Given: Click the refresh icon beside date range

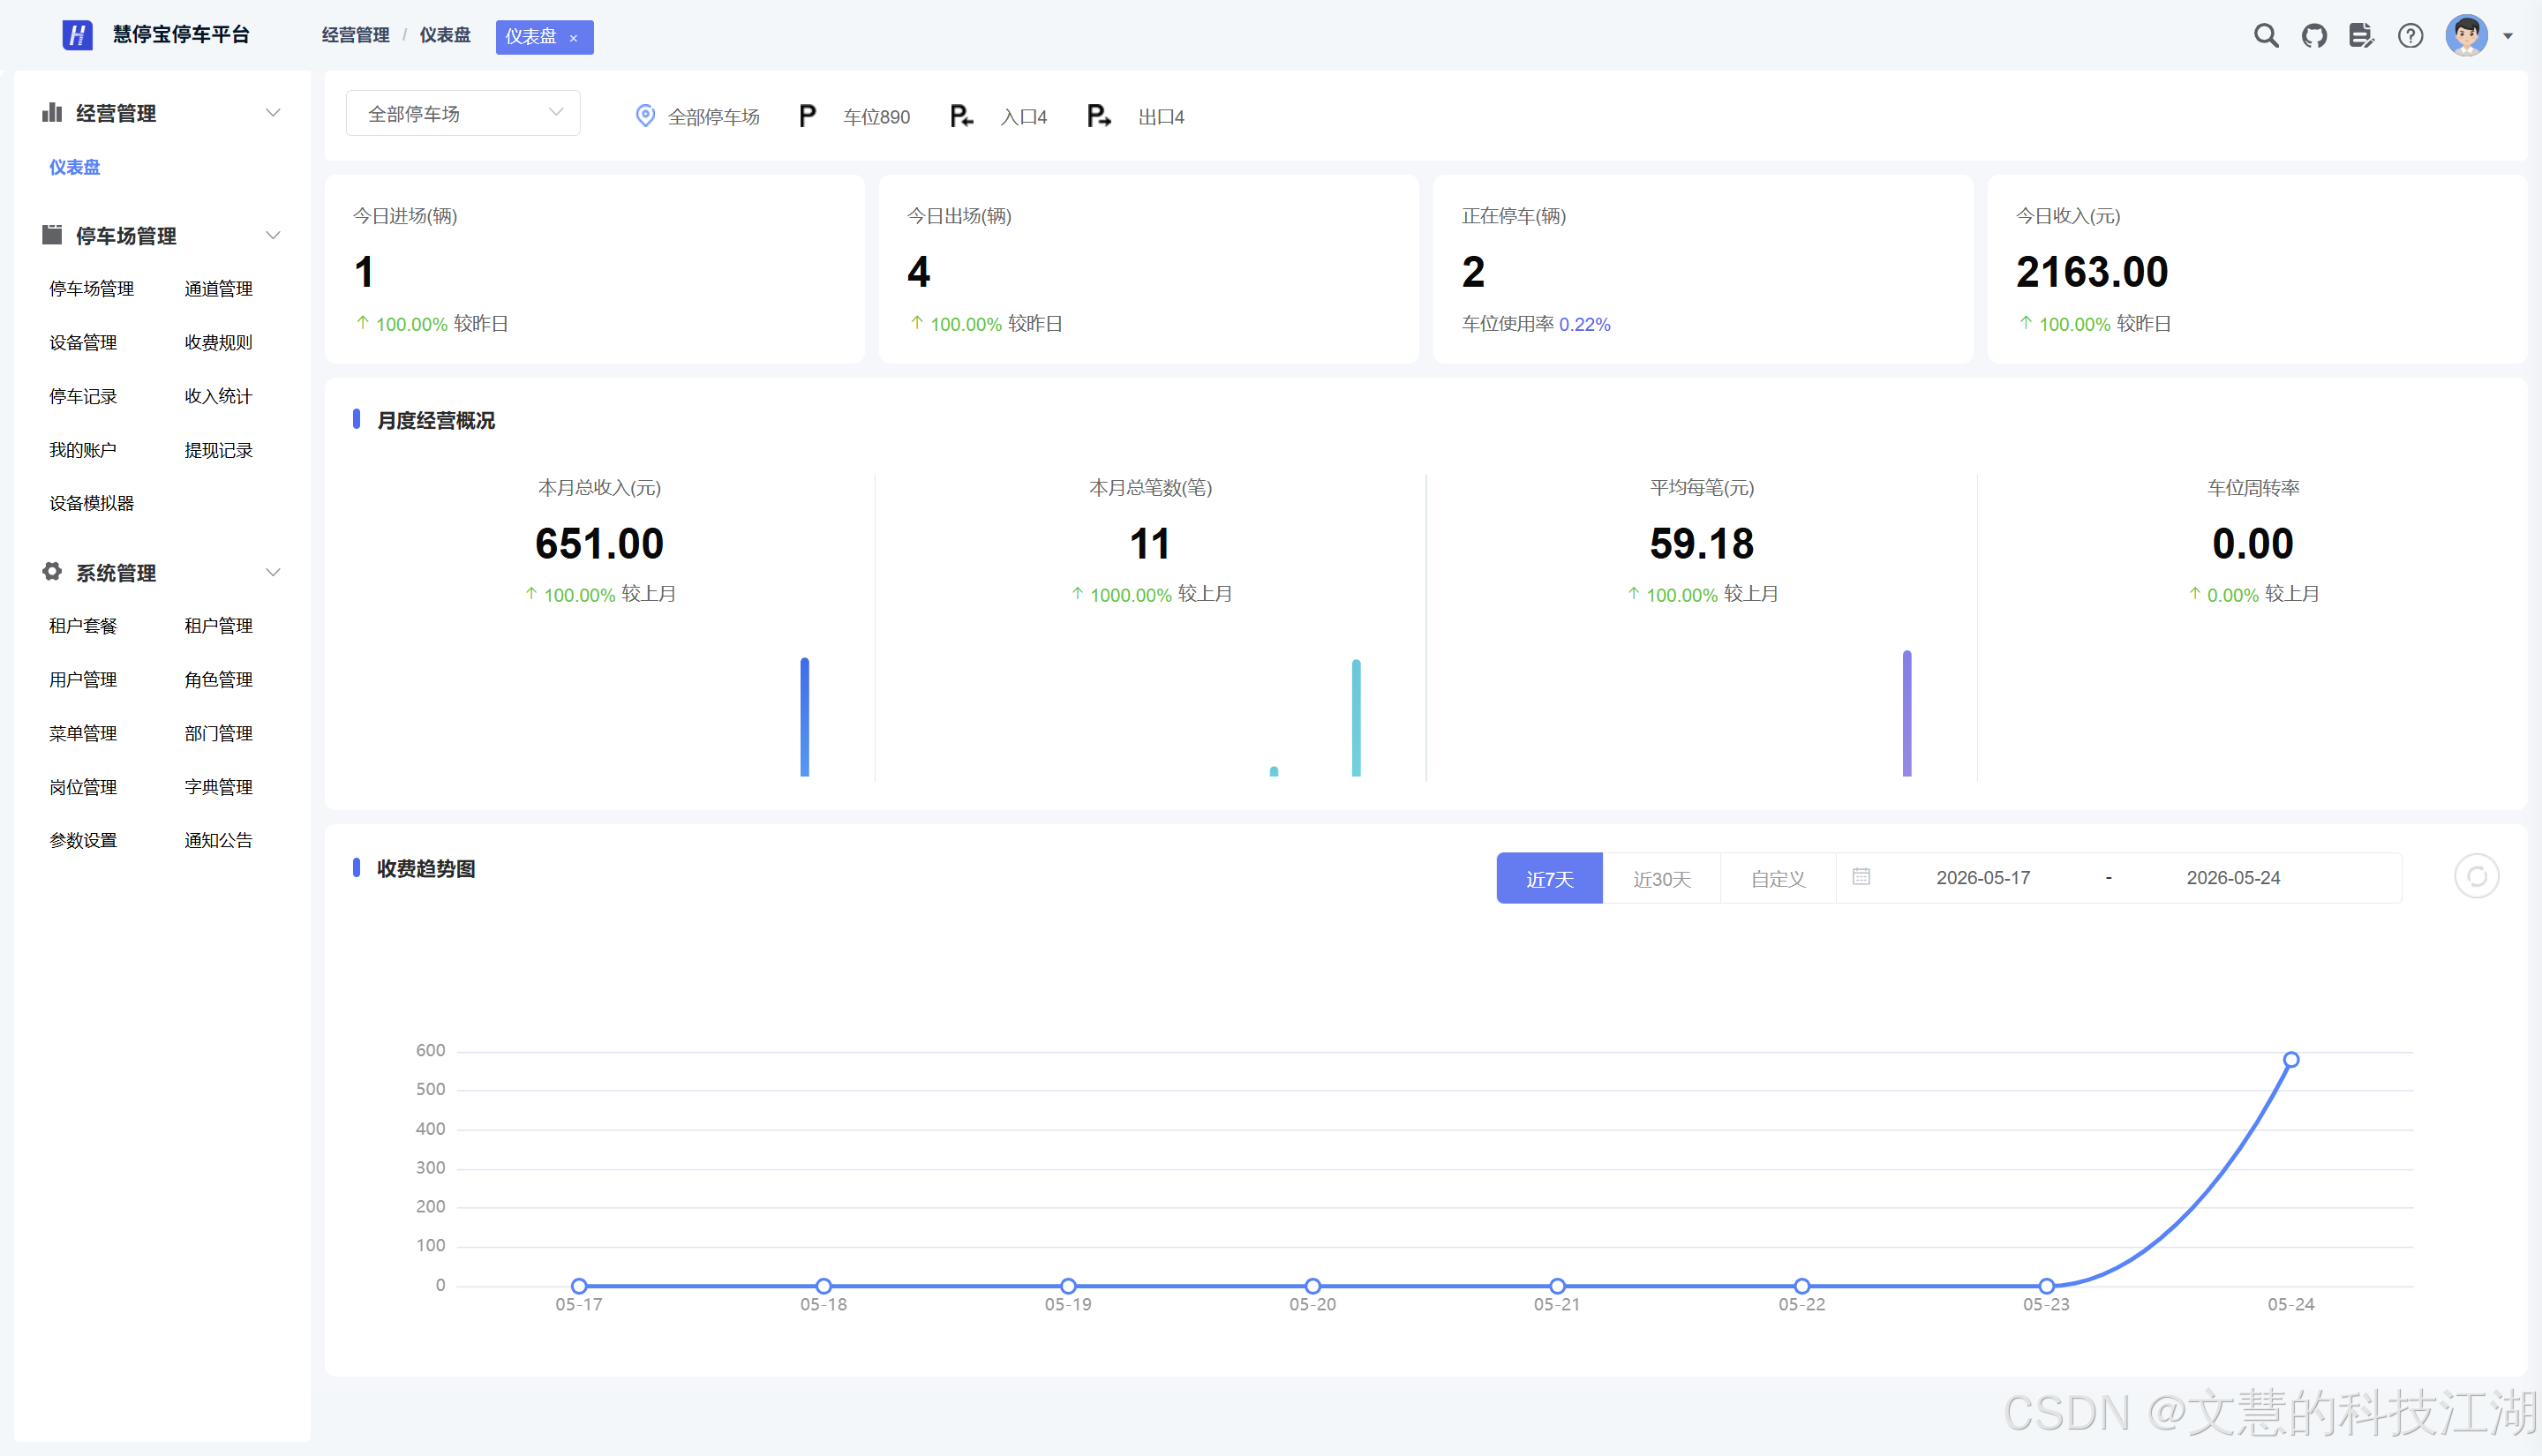Looking at the screenshot, I should coord(2476,877).
